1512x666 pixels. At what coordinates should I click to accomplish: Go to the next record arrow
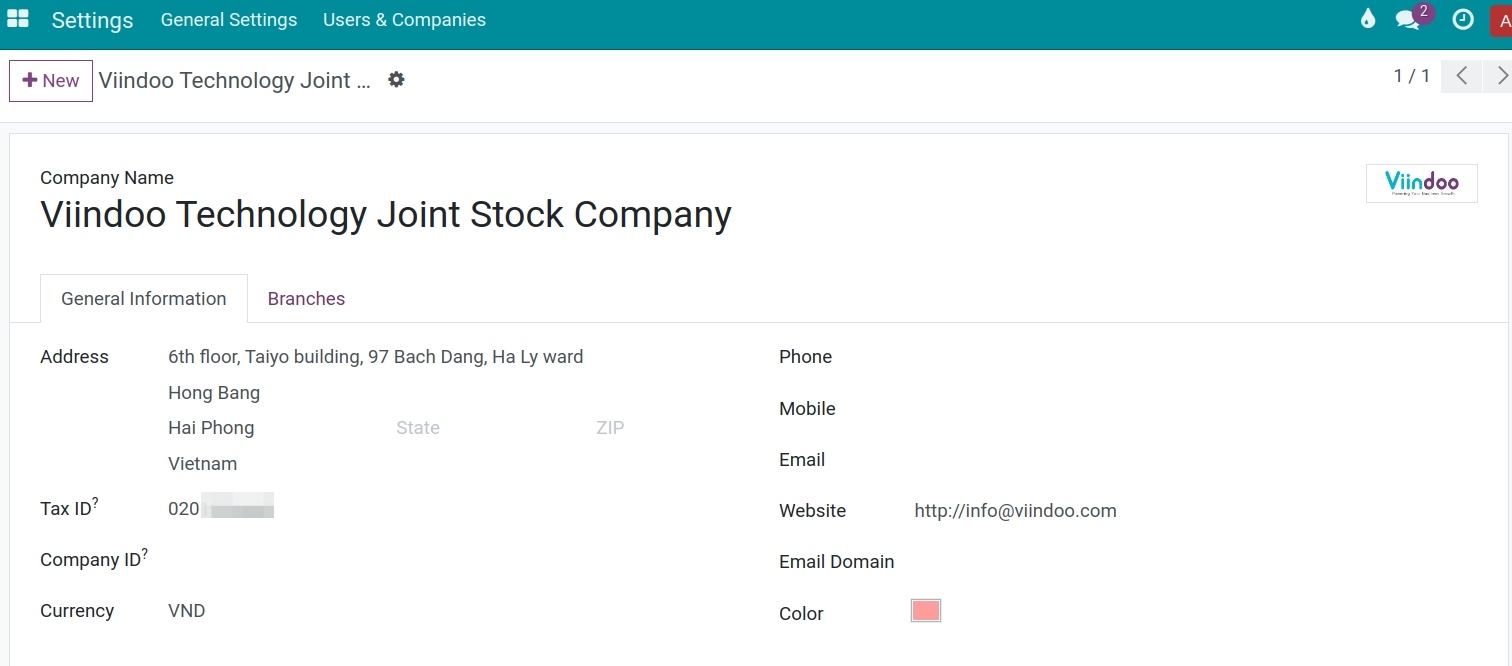pyautogui.click(x=1497, y=76)
